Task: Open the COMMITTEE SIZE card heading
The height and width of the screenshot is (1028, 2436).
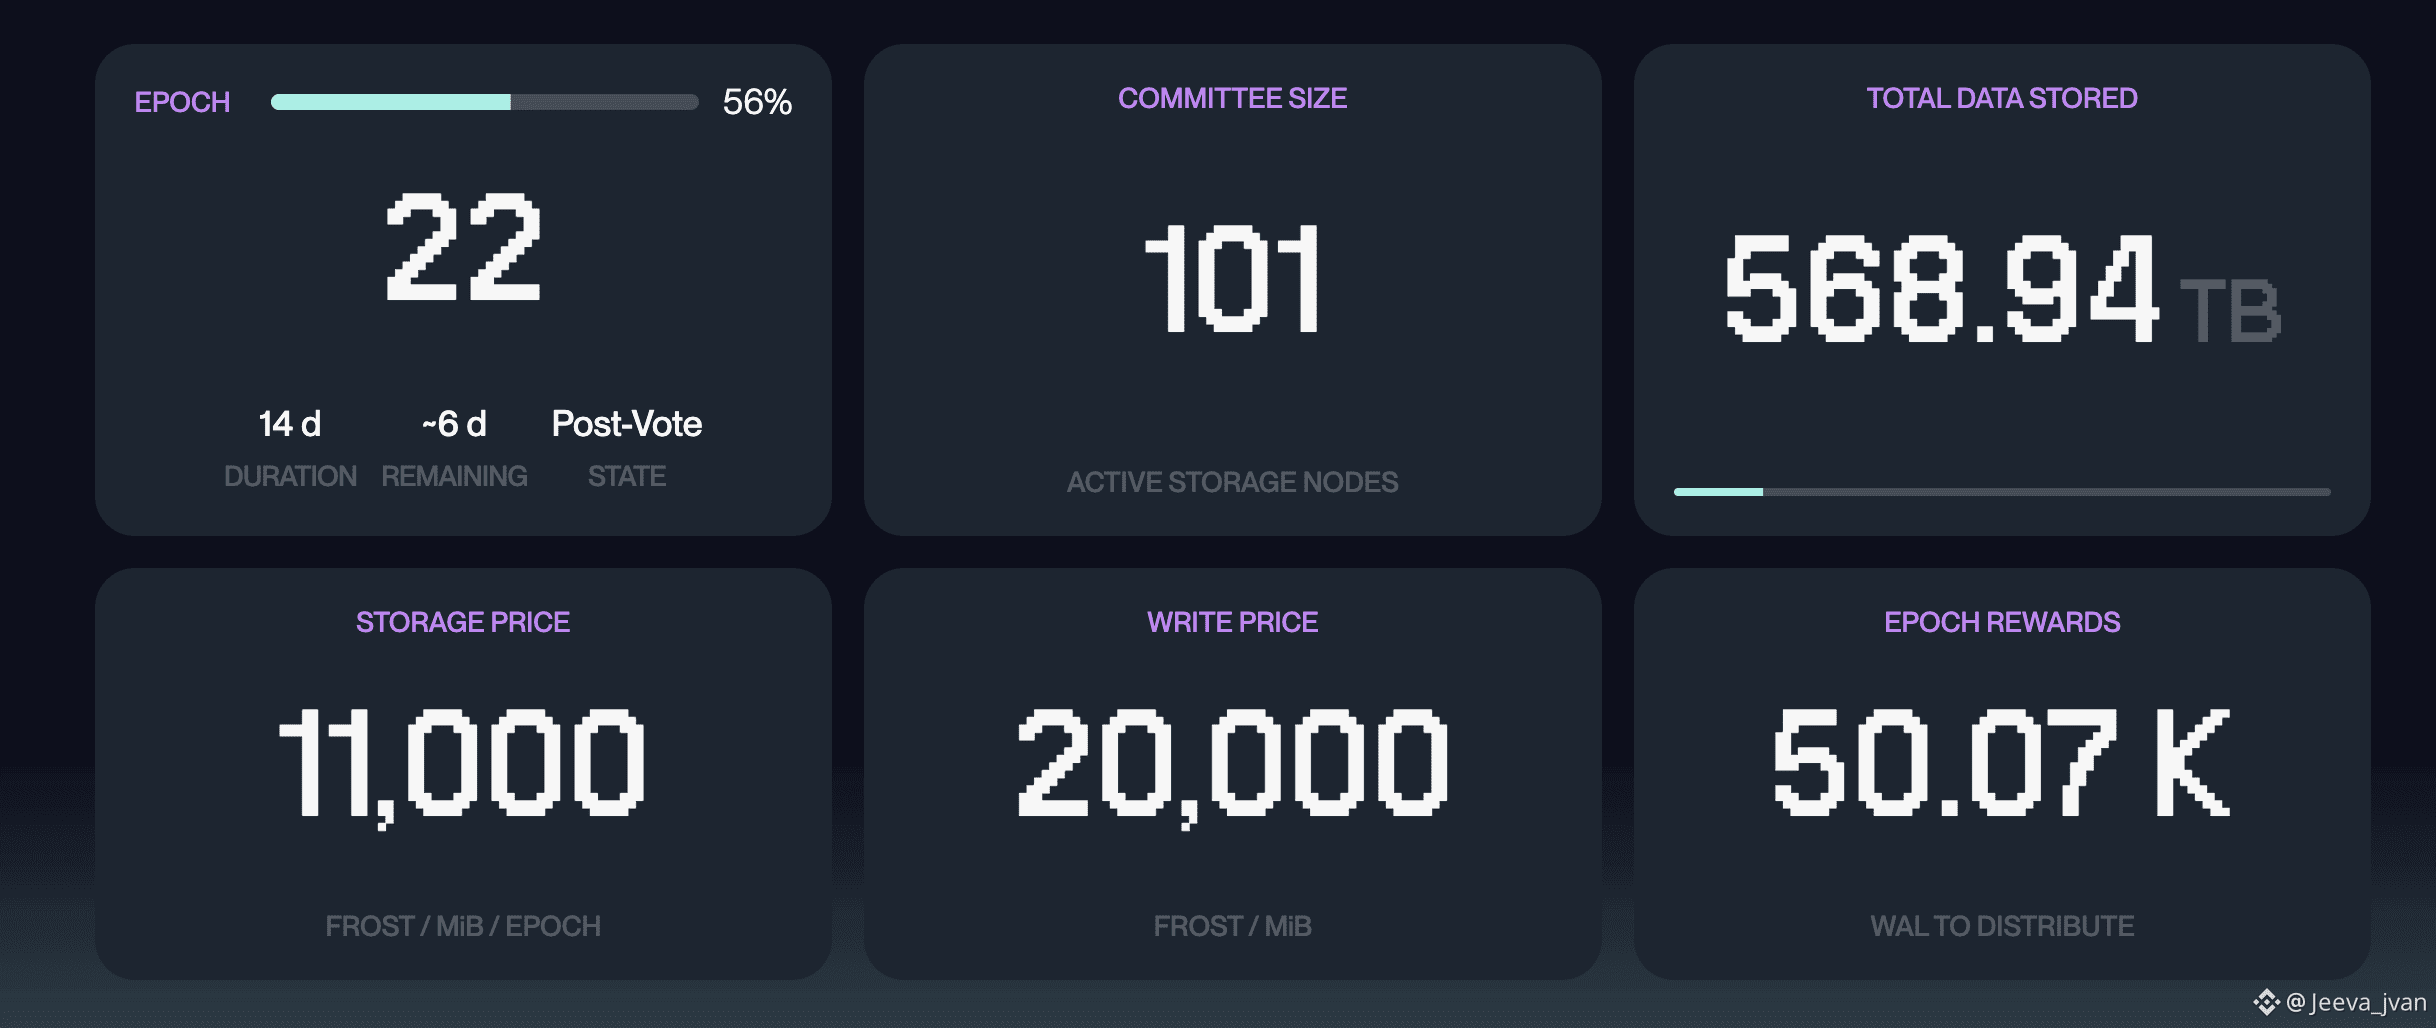Action: point(1232,98)
